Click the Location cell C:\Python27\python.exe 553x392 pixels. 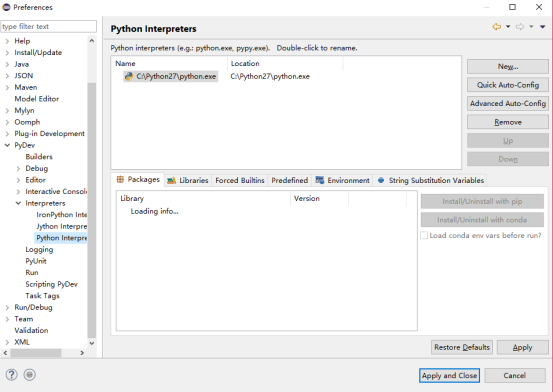pyautogui.click(x=270, y=77)
